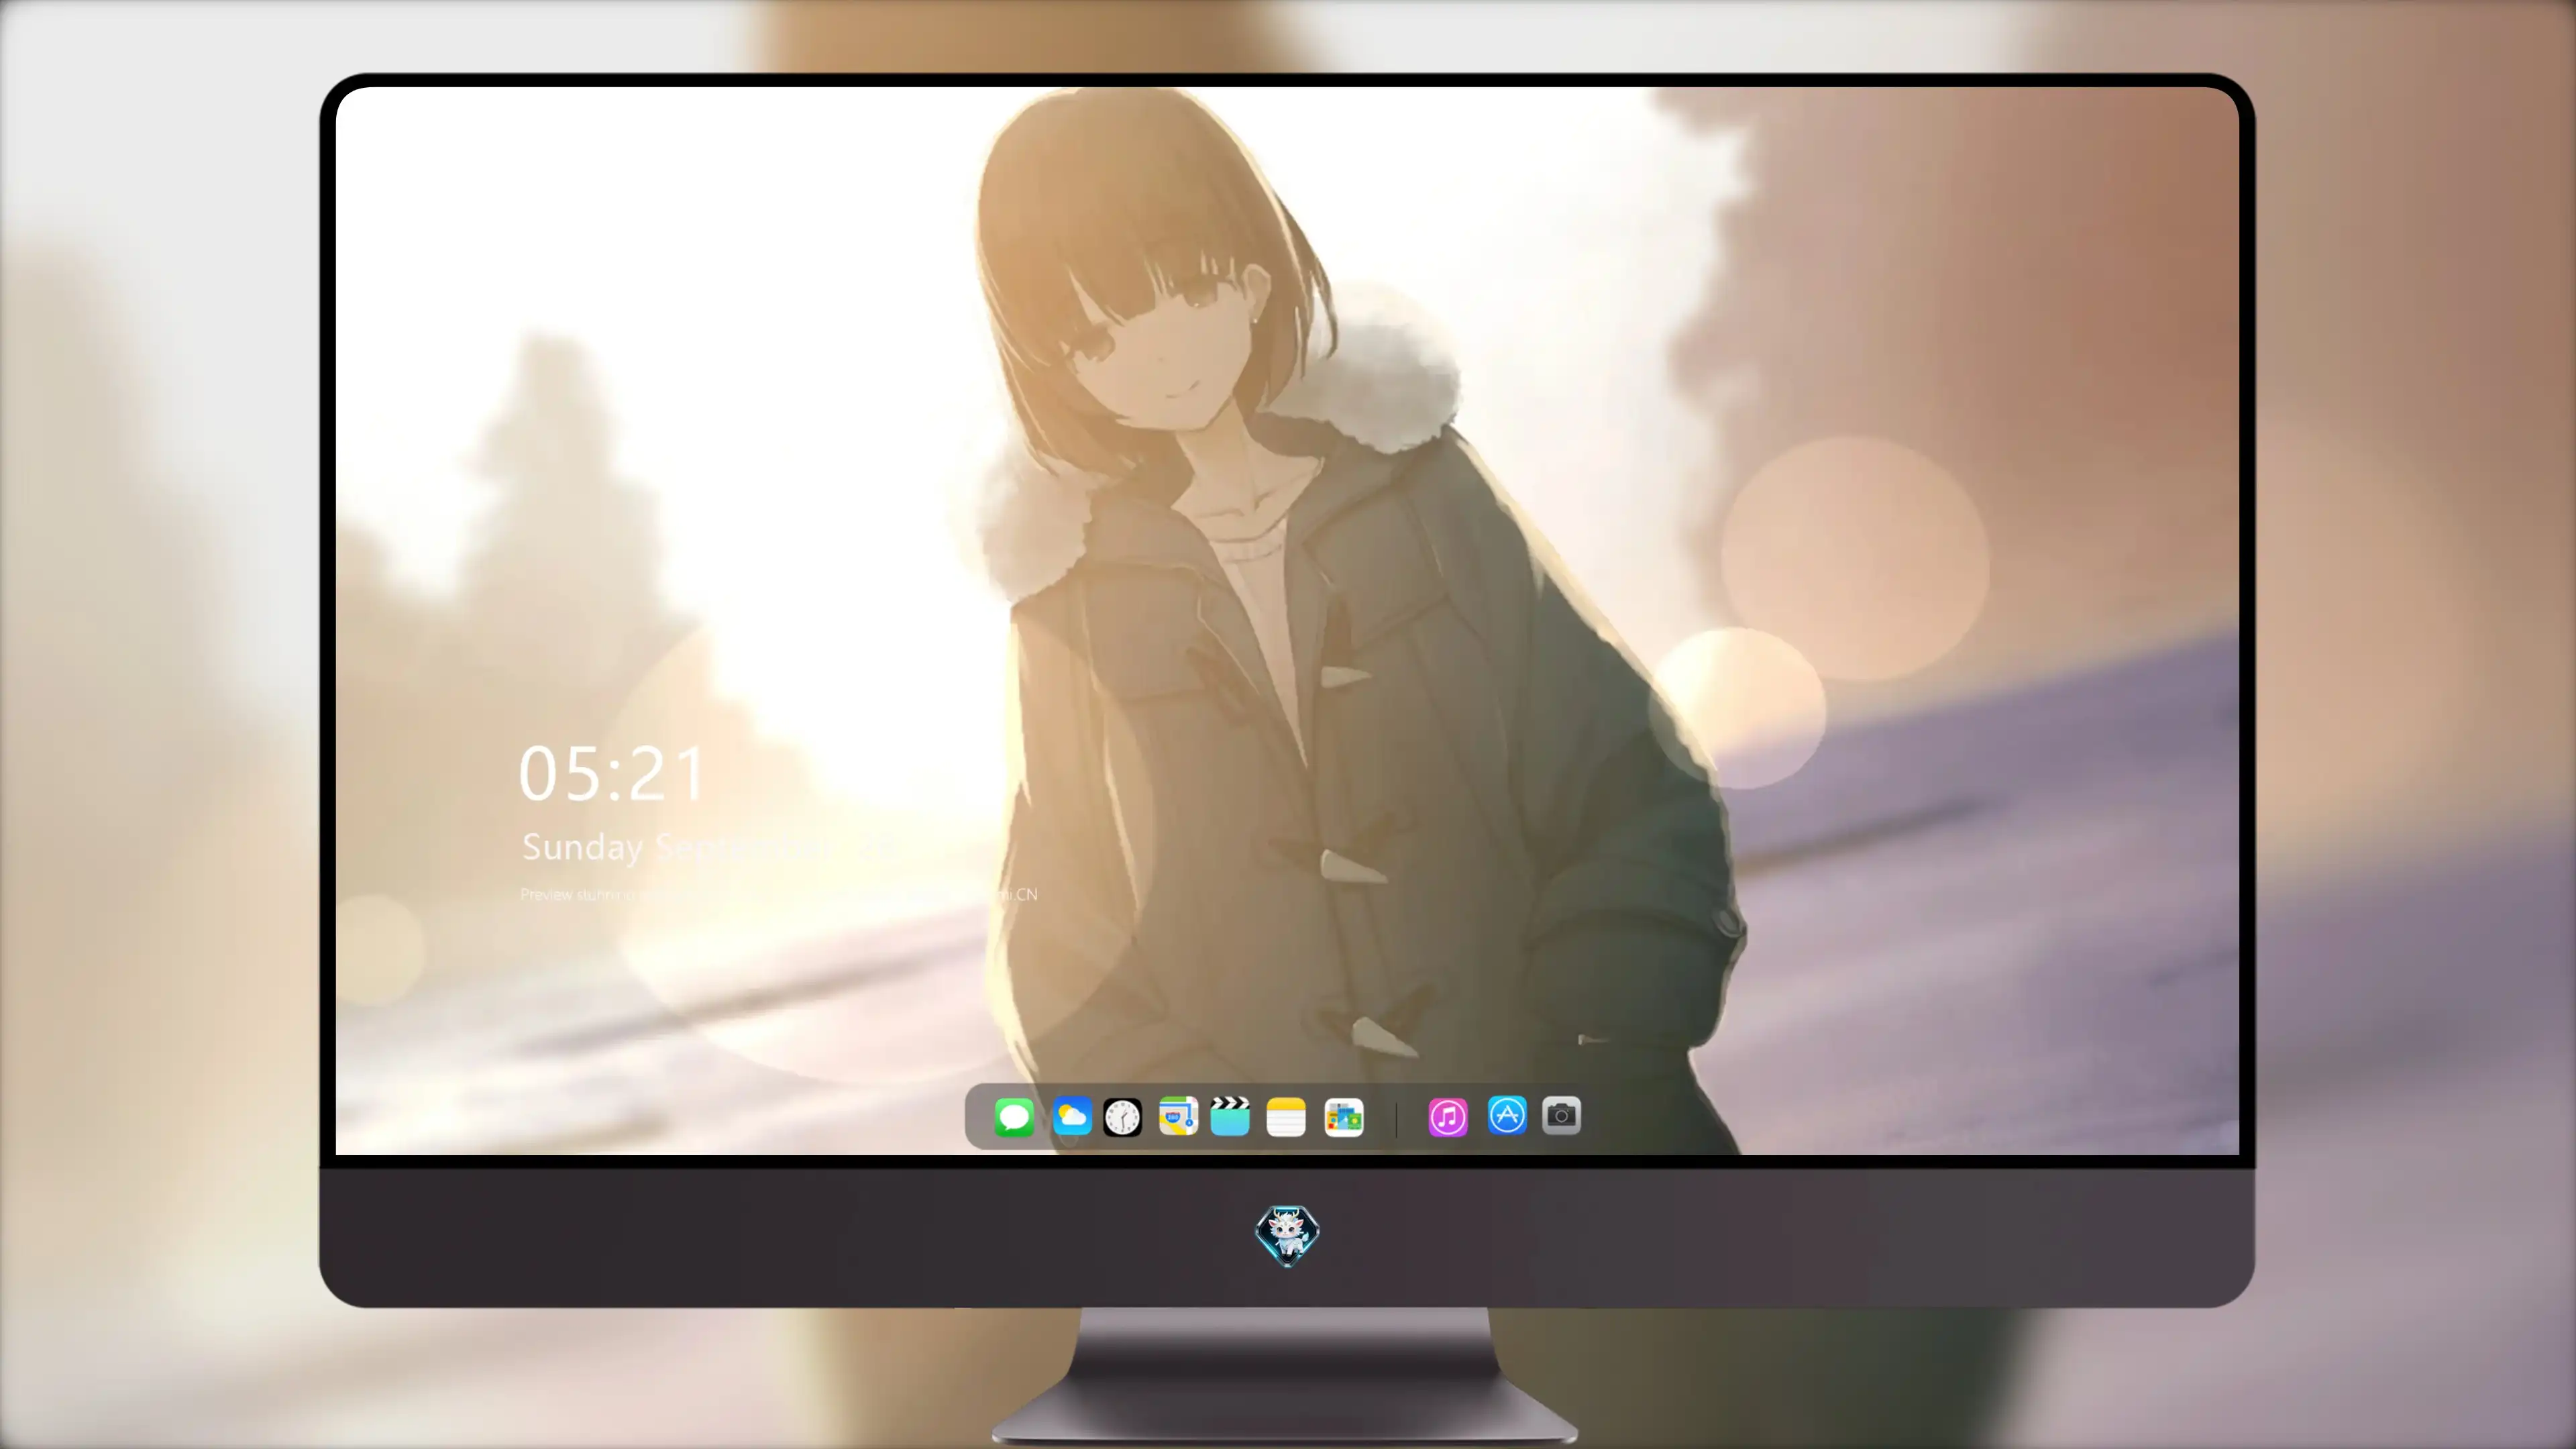The height and width of the screenshot is (1449, 2576).
Task: Open the Newsstand icon in the dock
Action: tap(1344, 1117)
